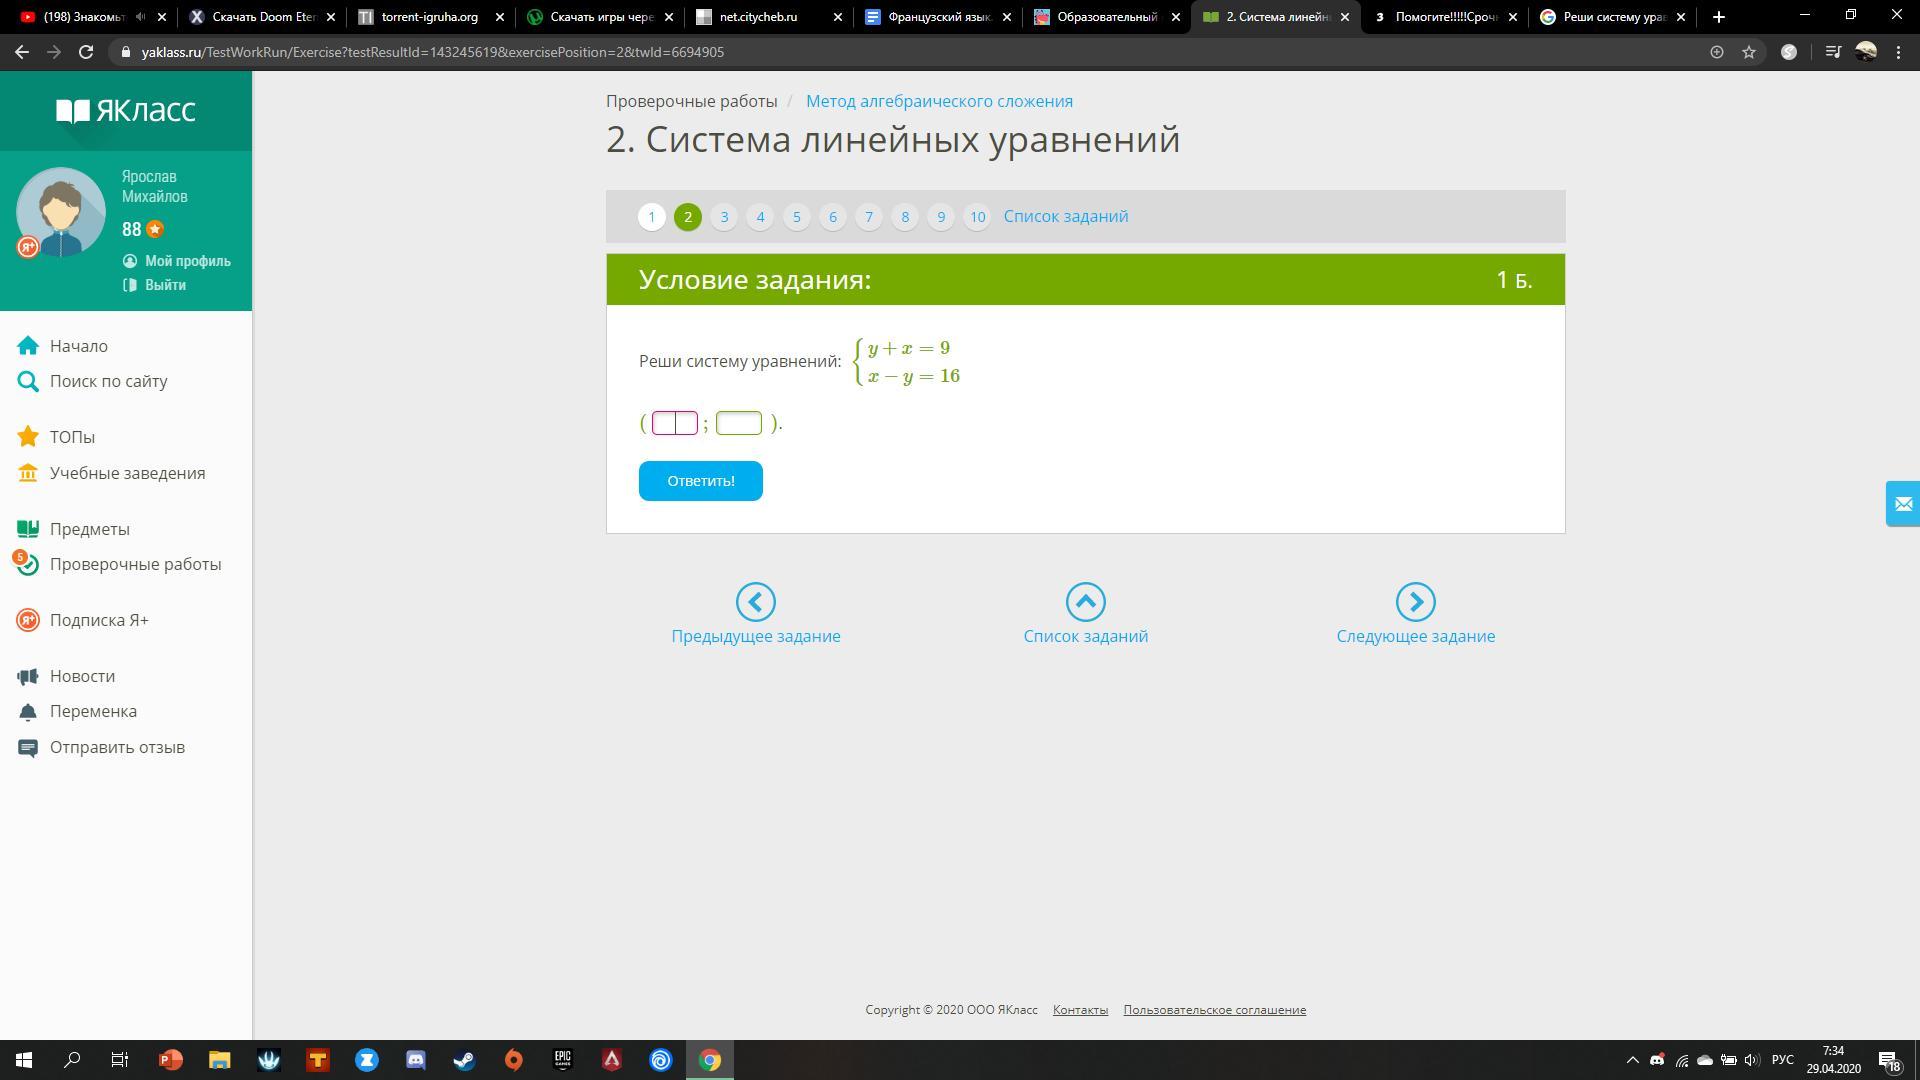The height and width of the screenshot is (1080, 1920).
Task: Bookmark page with the star icon
Action: (1749, 52)
